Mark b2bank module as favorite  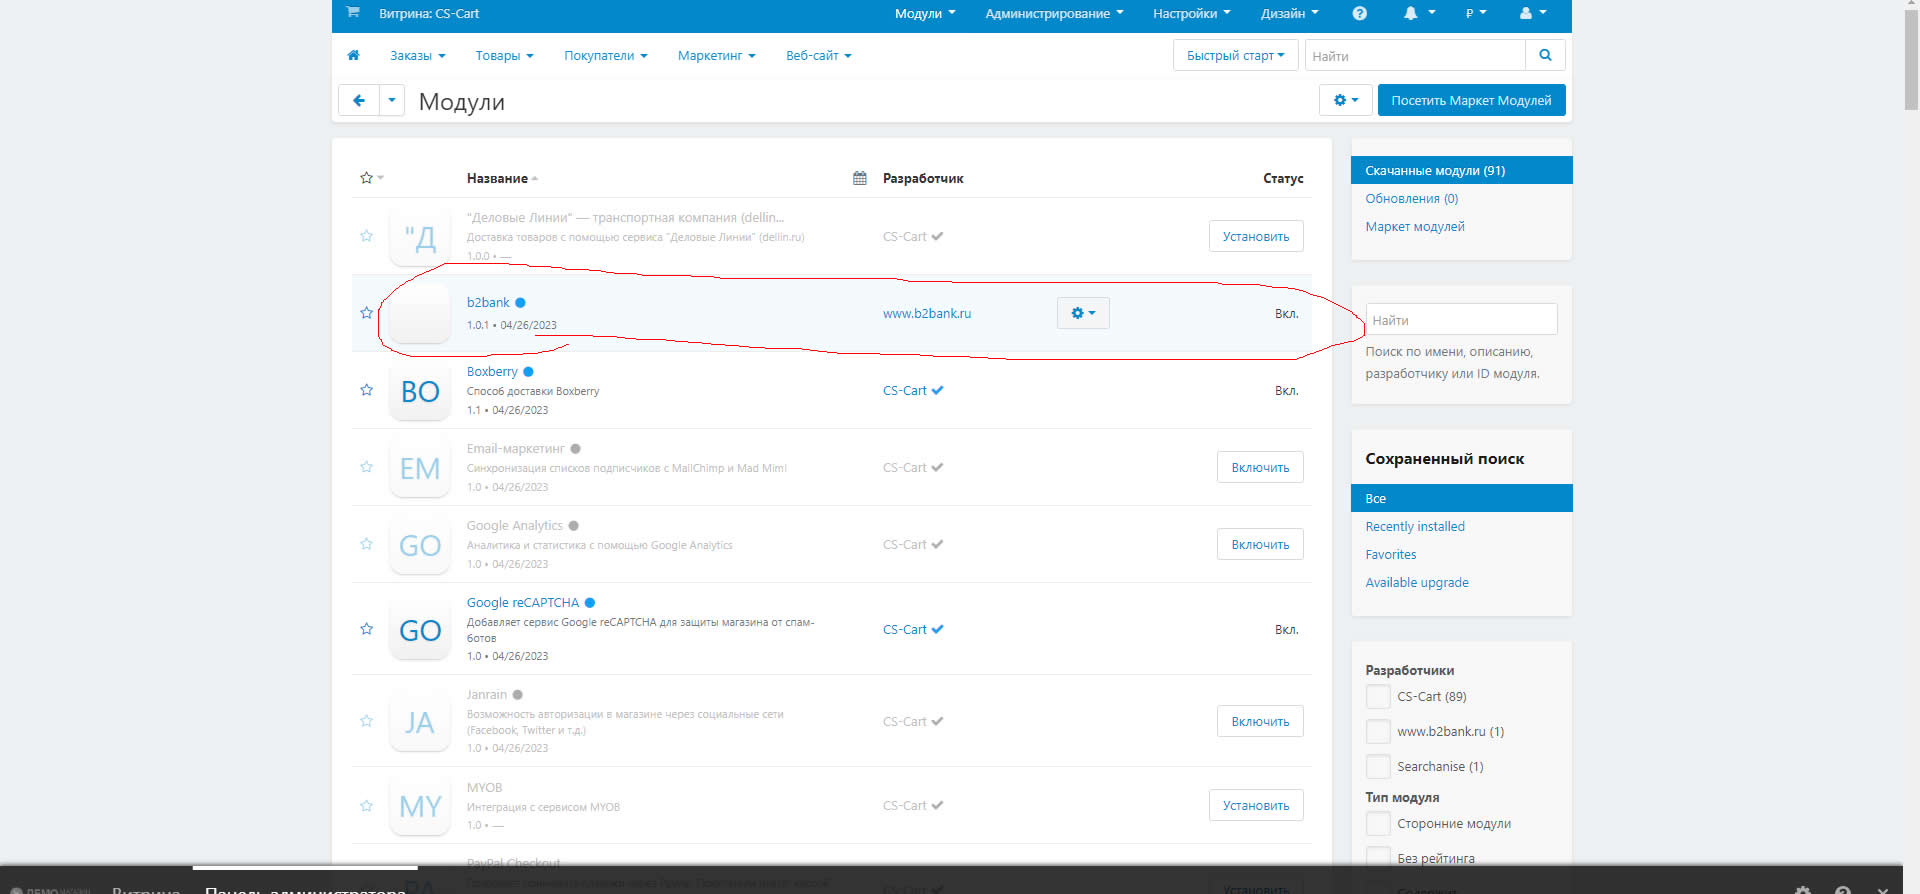tap(366, 313)
